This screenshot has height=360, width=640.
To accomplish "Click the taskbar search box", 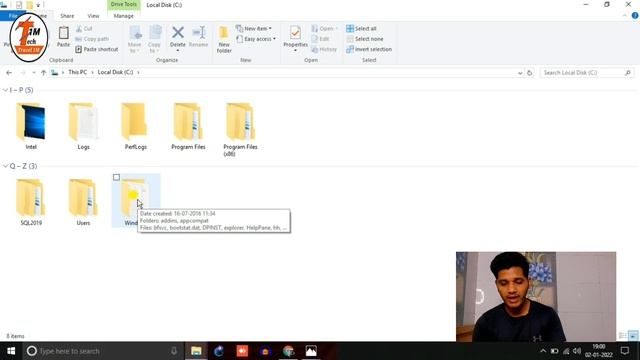I will pos(102,351).
